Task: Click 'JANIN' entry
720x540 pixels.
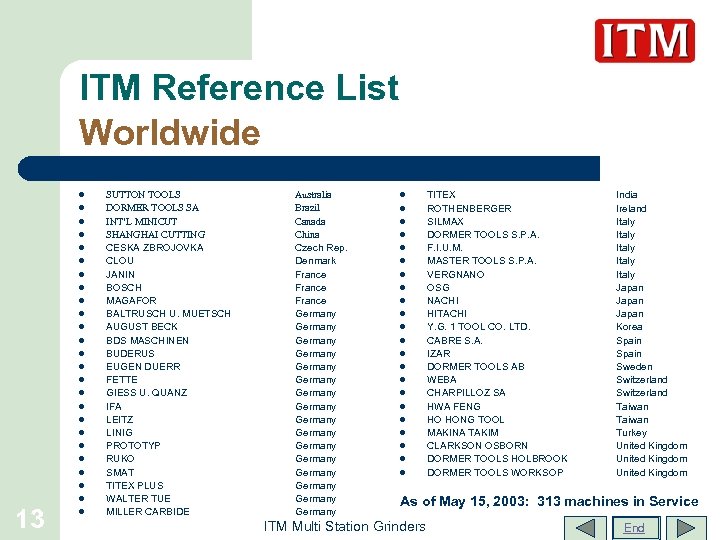Action: [x=120, y=275]
